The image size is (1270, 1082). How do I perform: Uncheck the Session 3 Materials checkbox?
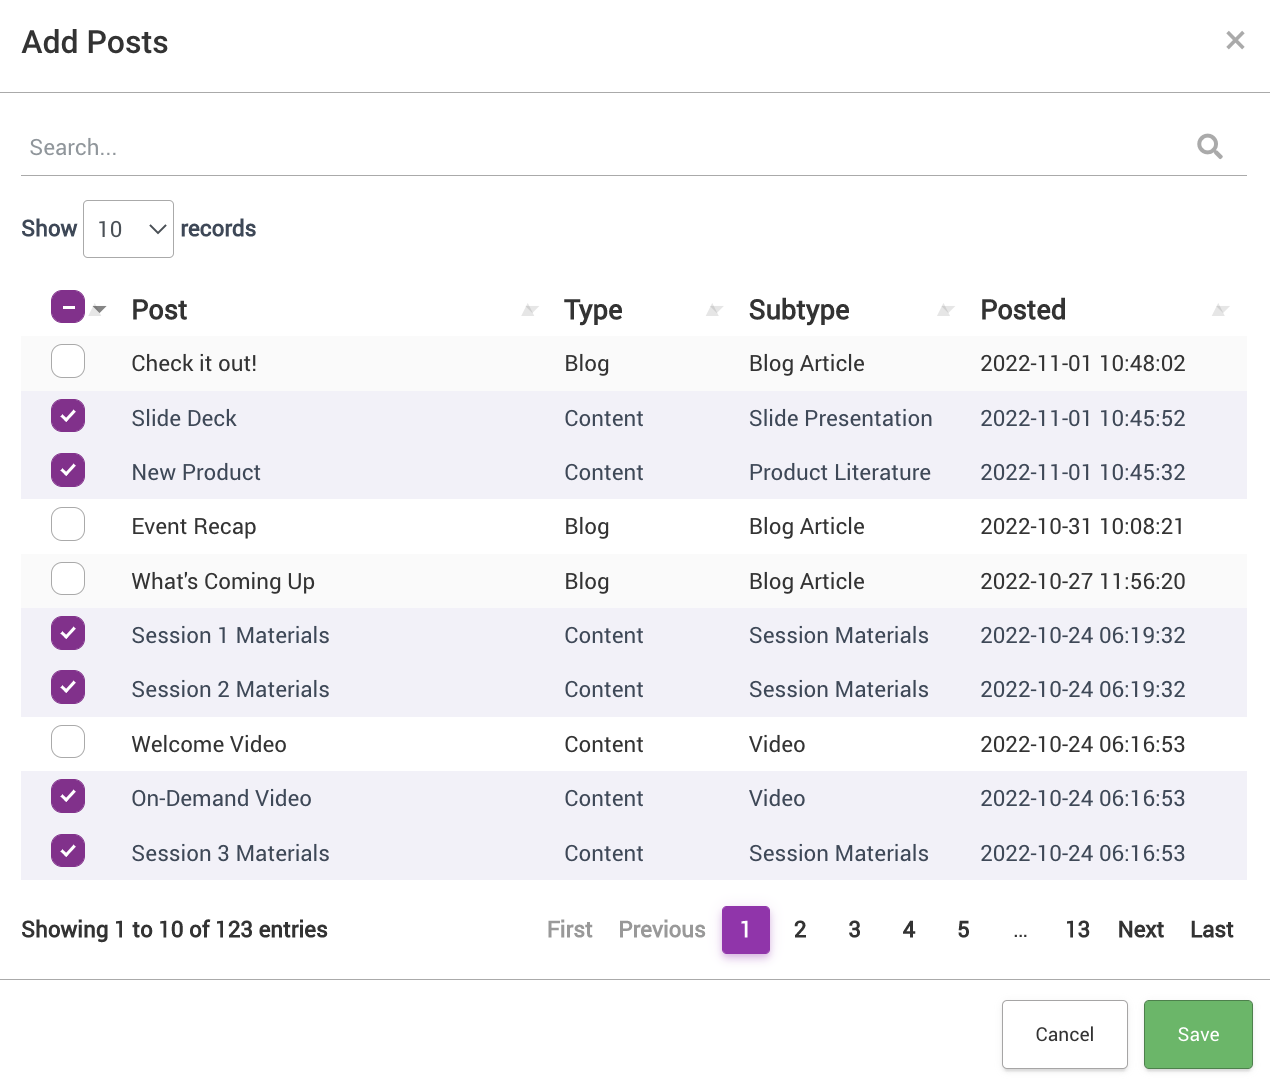click(68, 851)
